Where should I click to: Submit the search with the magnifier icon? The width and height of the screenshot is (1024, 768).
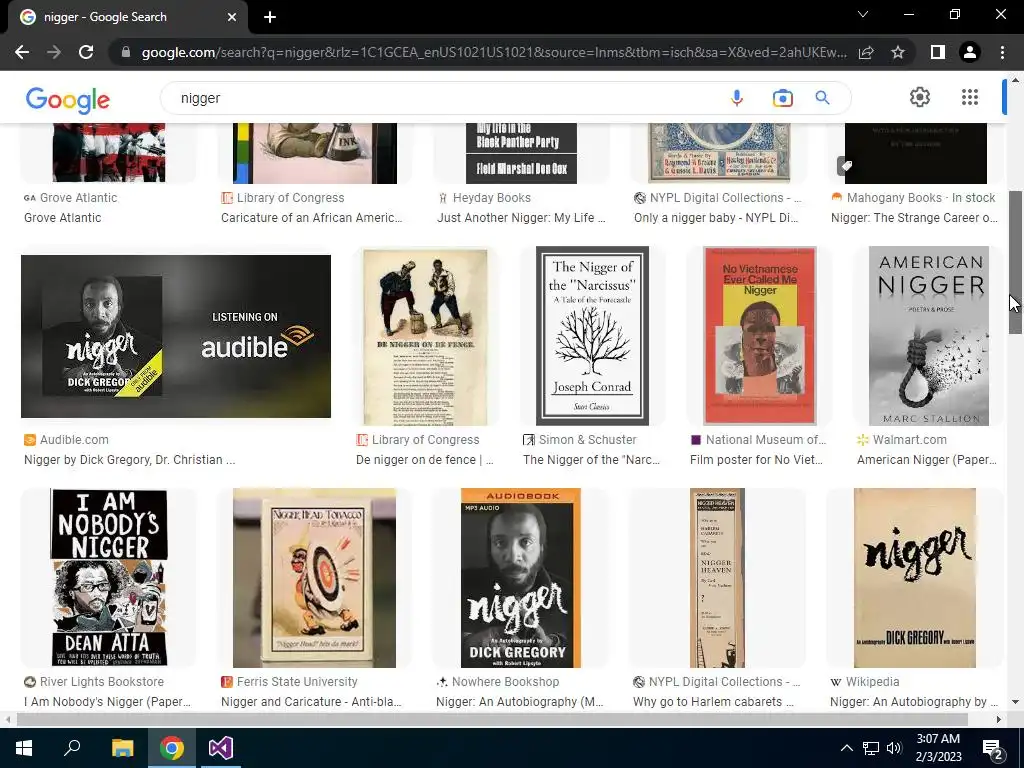tap(822, 98)
